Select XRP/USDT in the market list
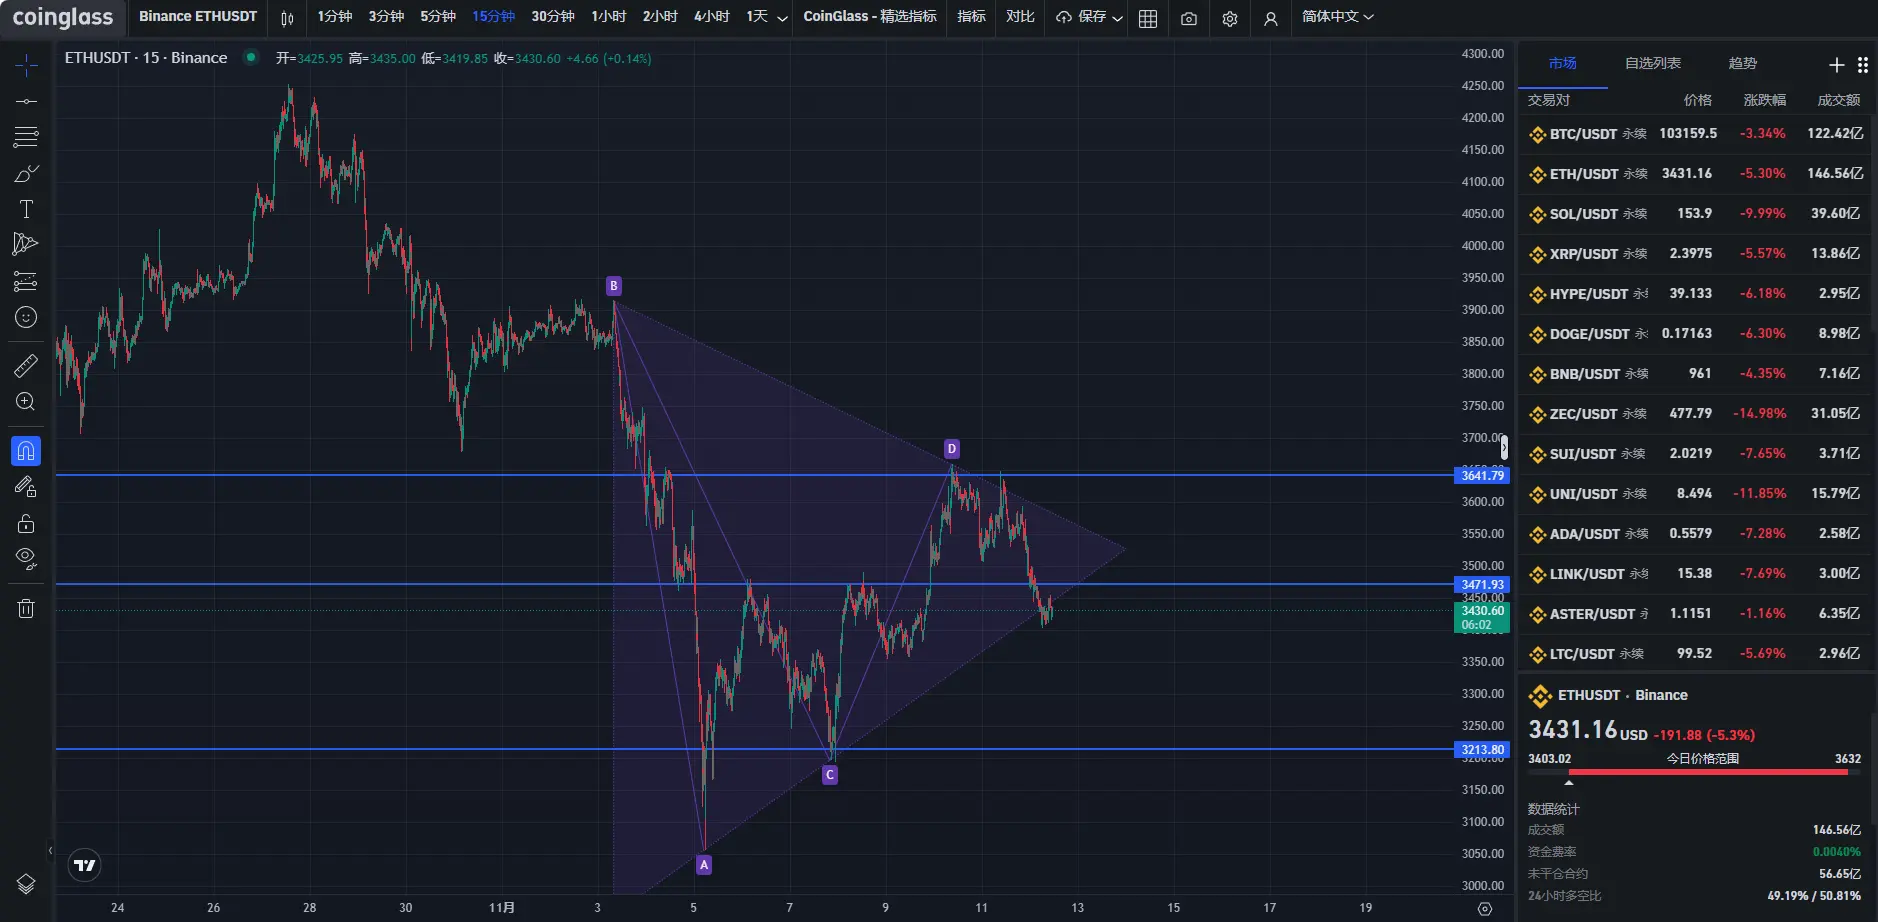The height and width of the screenshot is (922, 1878). [1695, 254]
